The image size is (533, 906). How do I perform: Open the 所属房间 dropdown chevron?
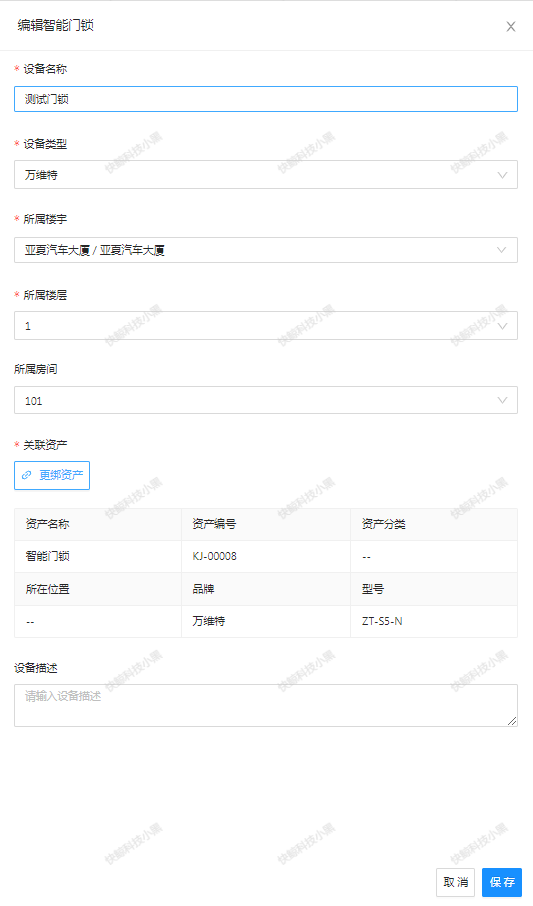[502, 400]
